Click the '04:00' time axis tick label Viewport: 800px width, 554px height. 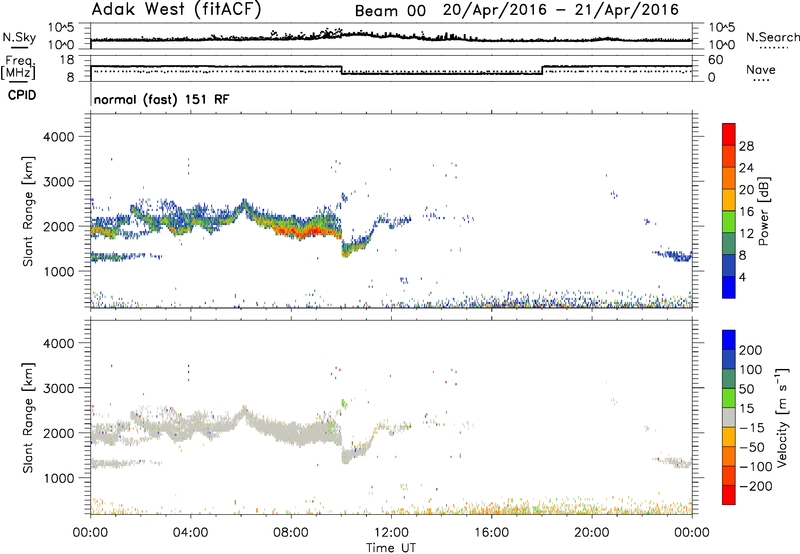(x=190, y=533)
